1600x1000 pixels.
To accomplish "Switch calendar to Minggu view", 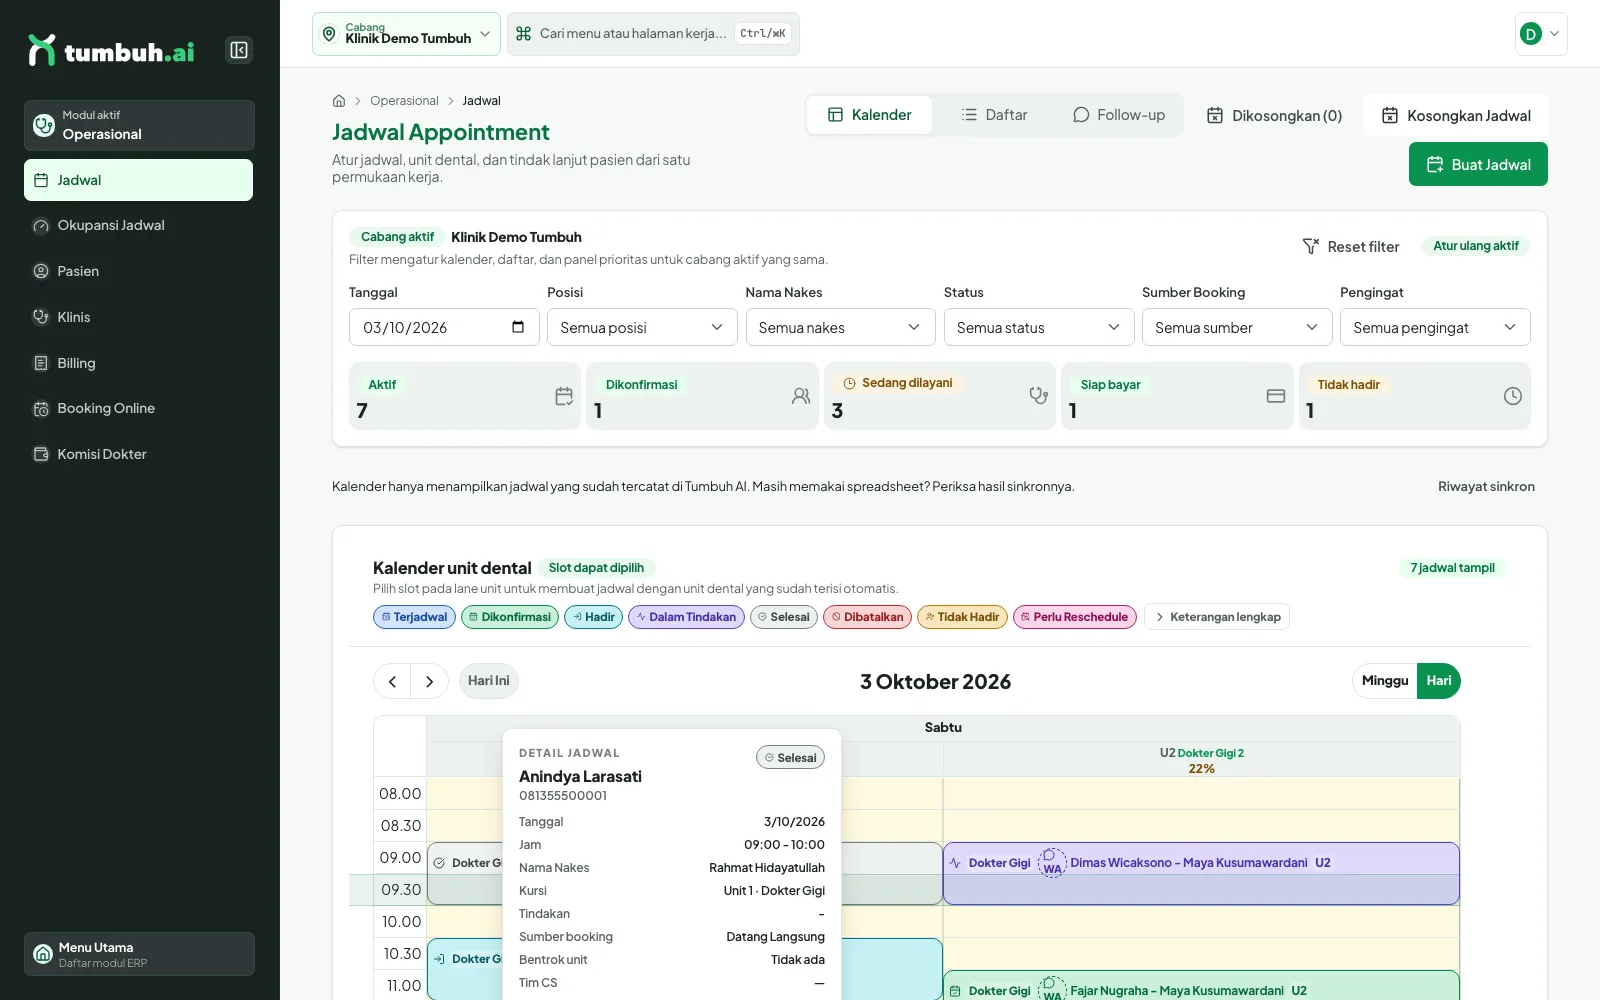I will point(1385,681).
